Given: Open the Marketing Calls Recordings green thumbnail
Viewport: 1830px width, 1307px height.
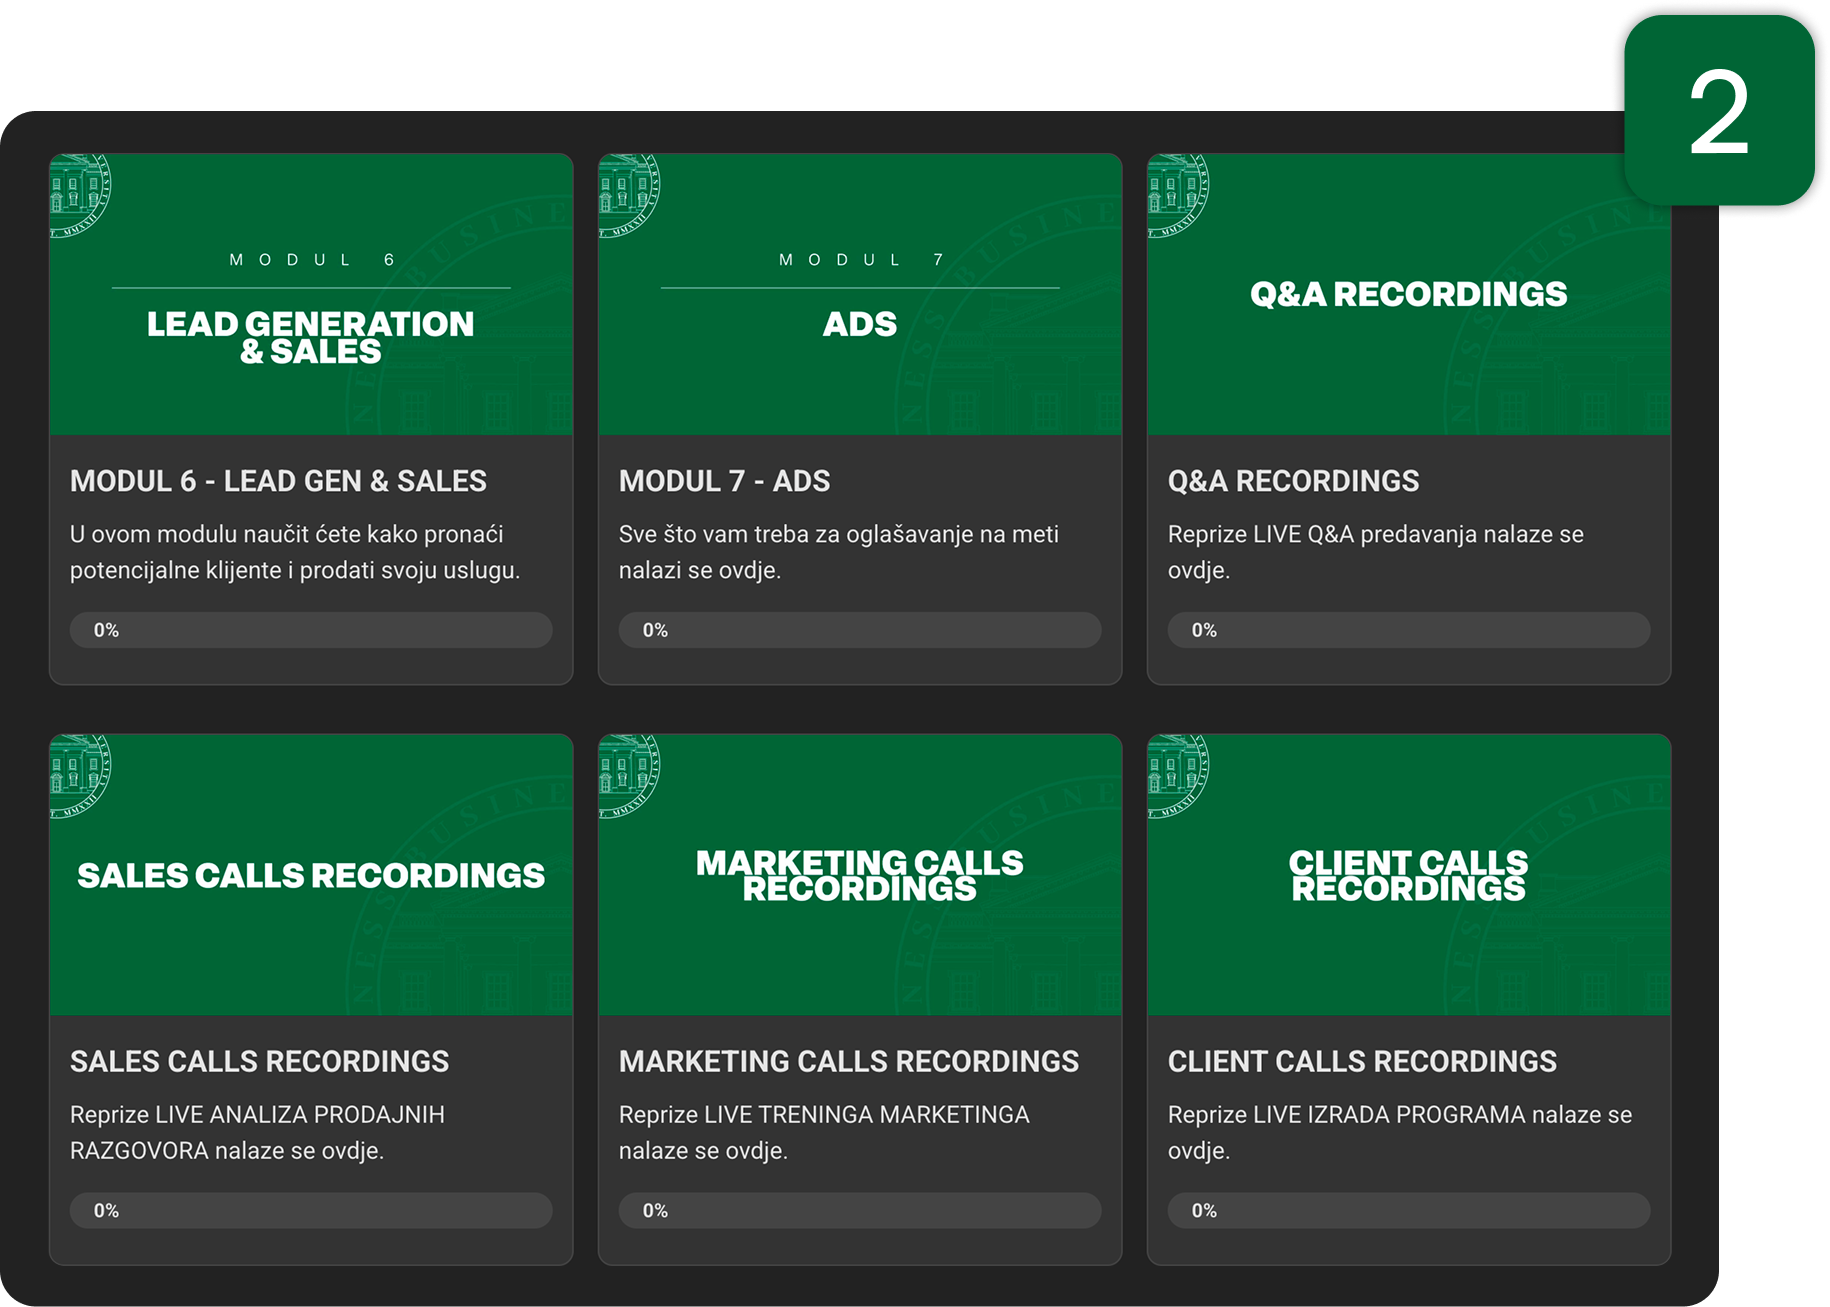Looking at the screenshot, I should 860,875.
